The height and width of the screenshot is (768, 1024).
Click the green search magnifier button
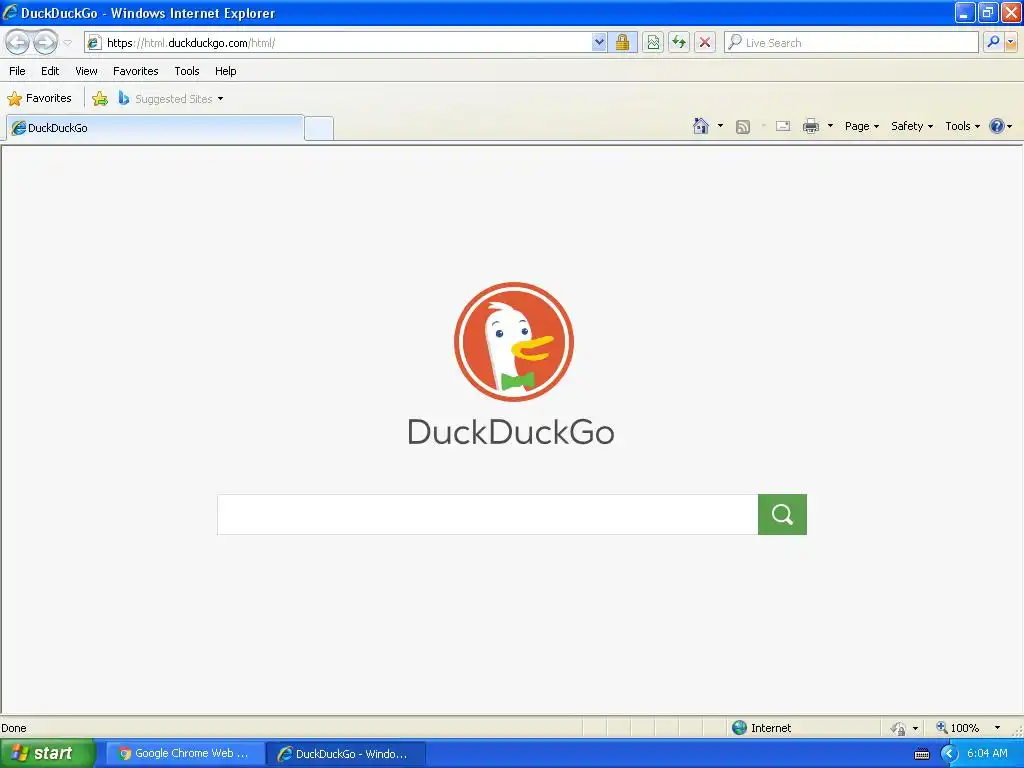click(x=782, y=515)
